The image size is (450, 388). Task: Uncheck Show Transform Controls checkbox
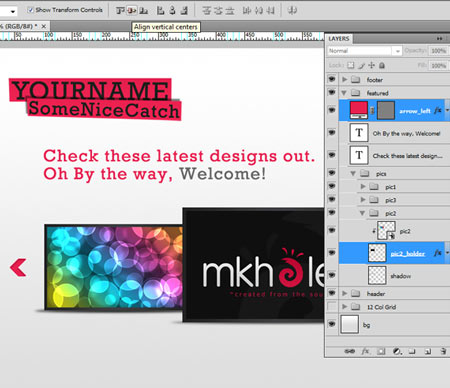(30, 10)
